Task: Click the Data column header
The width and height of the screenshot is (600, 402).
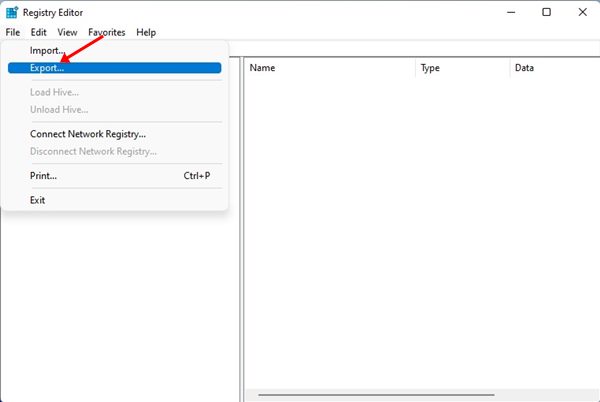Action: tap(555, 68)
